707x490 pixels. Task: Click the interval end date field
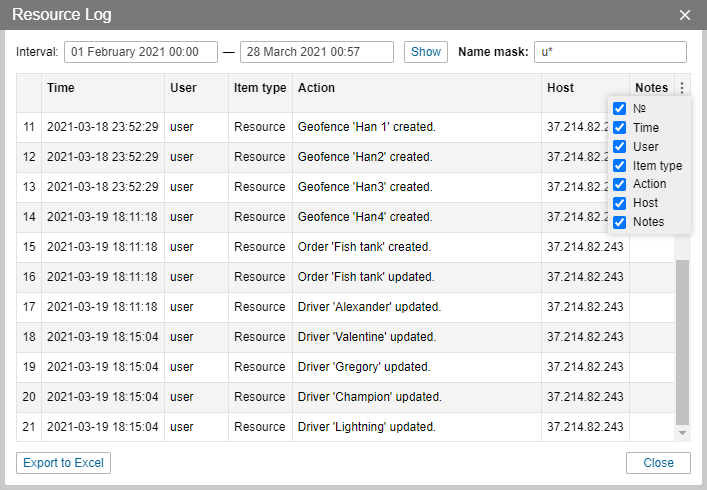pos(316,52)
